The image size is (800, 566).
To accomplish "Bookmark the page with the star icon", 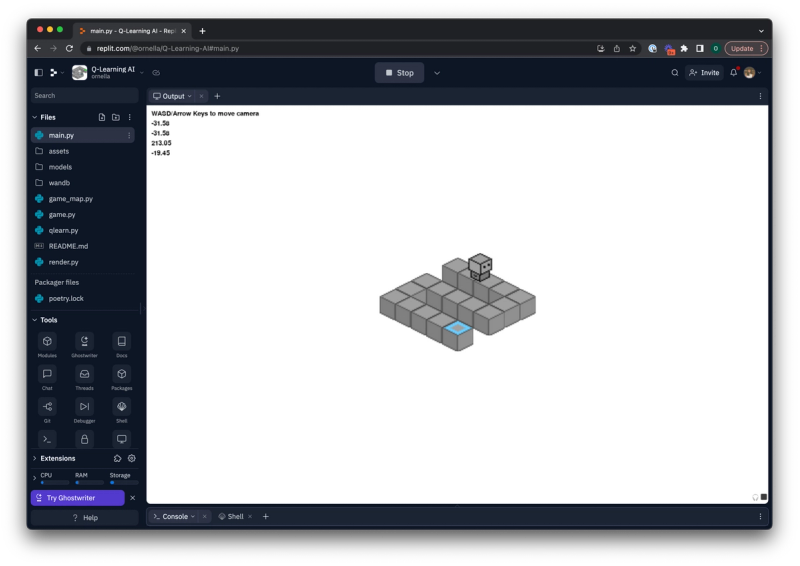I will click(633, 48).
